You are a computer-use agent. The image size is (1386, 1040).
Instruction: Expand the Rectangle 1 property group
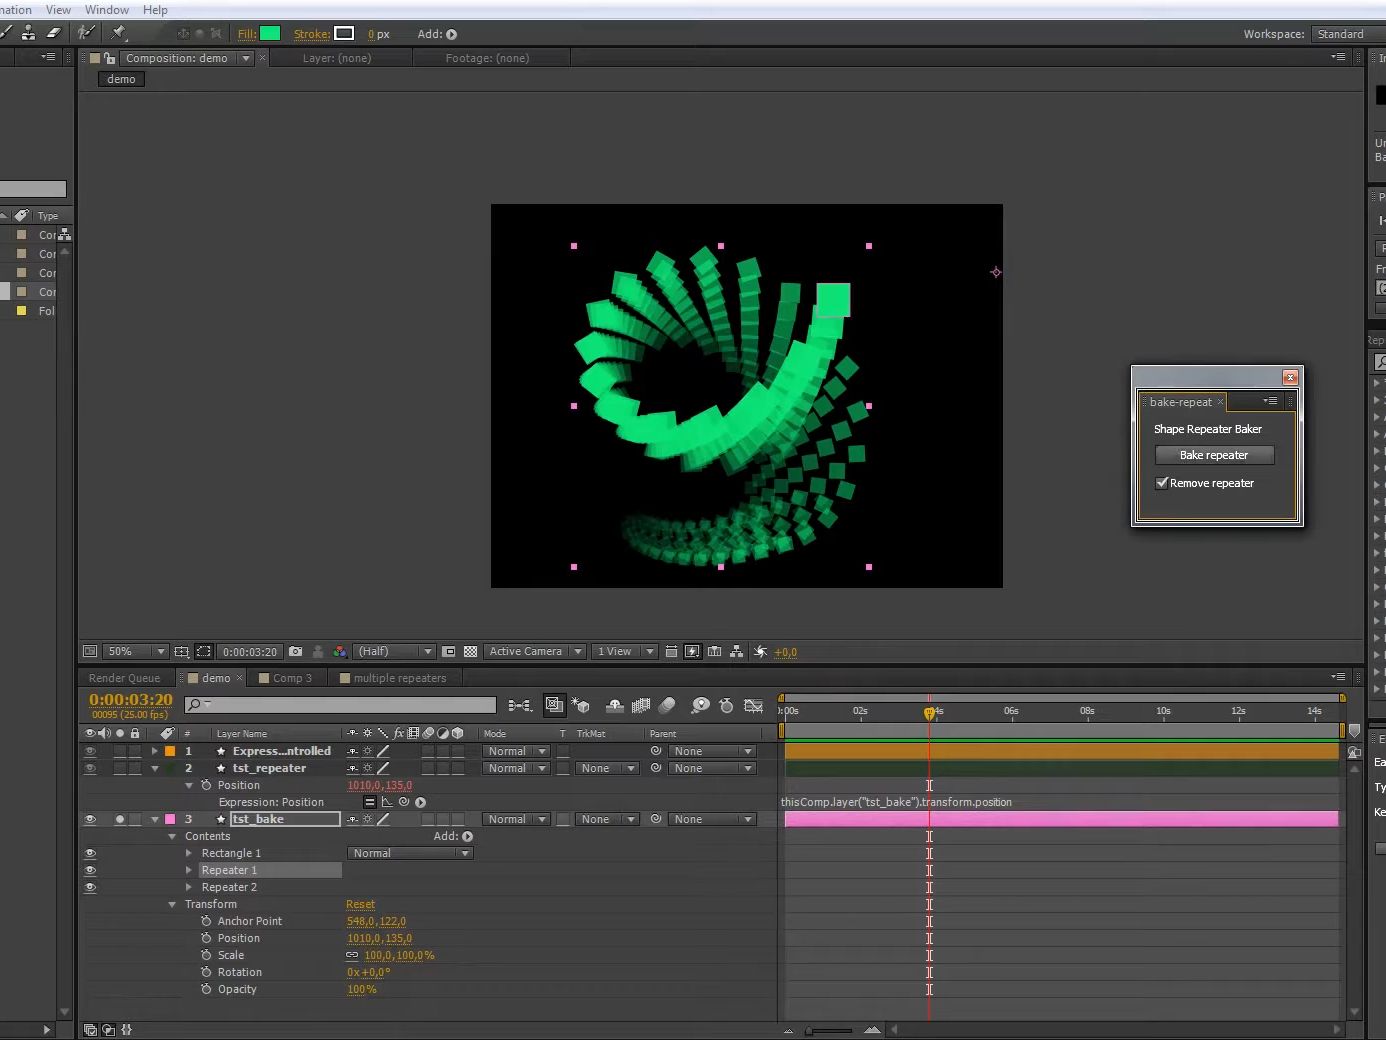[189, 853]
